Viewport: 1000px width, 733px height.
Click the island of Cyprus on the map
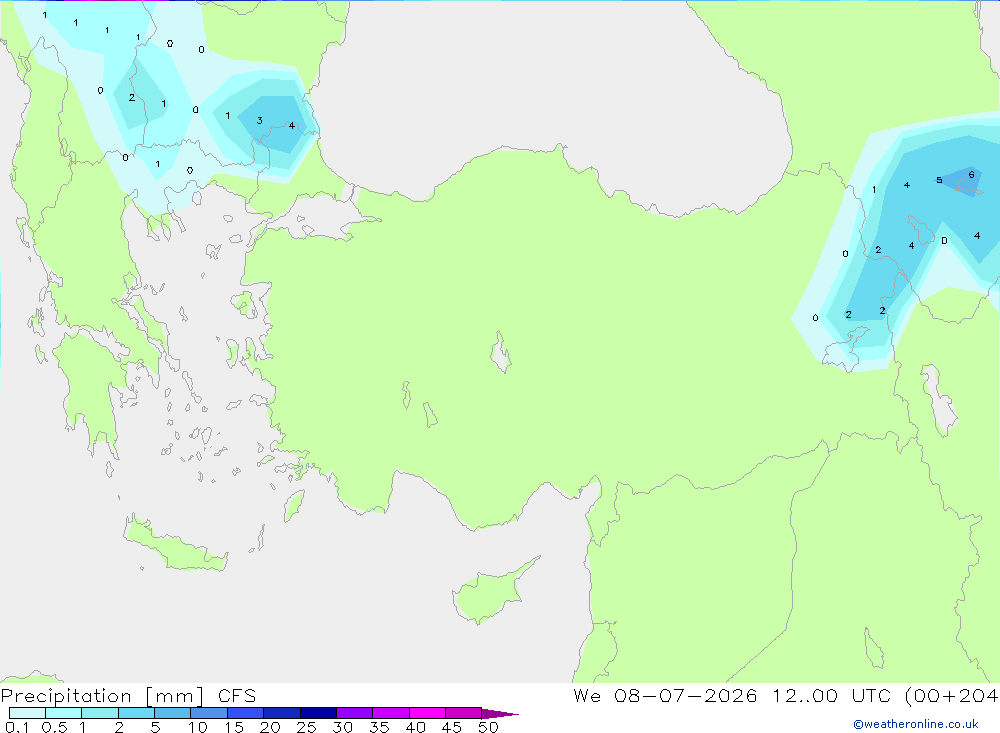coord(492,592)
